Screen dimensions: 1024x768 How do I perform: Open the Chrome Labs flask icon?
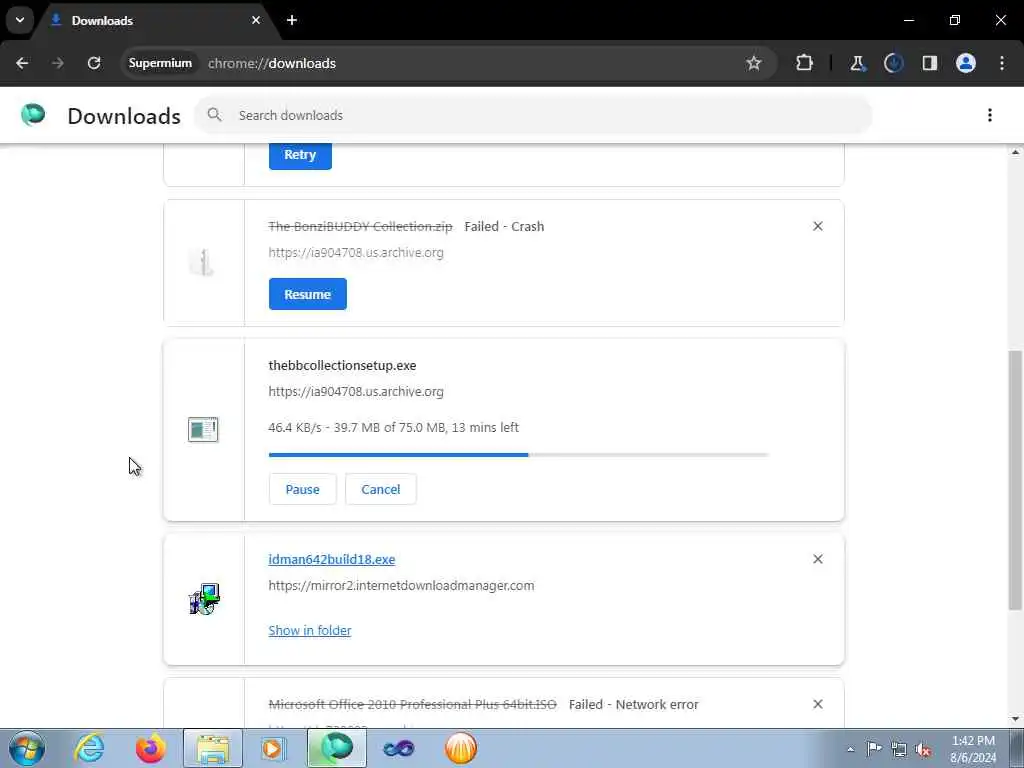[x=857, y=63]
